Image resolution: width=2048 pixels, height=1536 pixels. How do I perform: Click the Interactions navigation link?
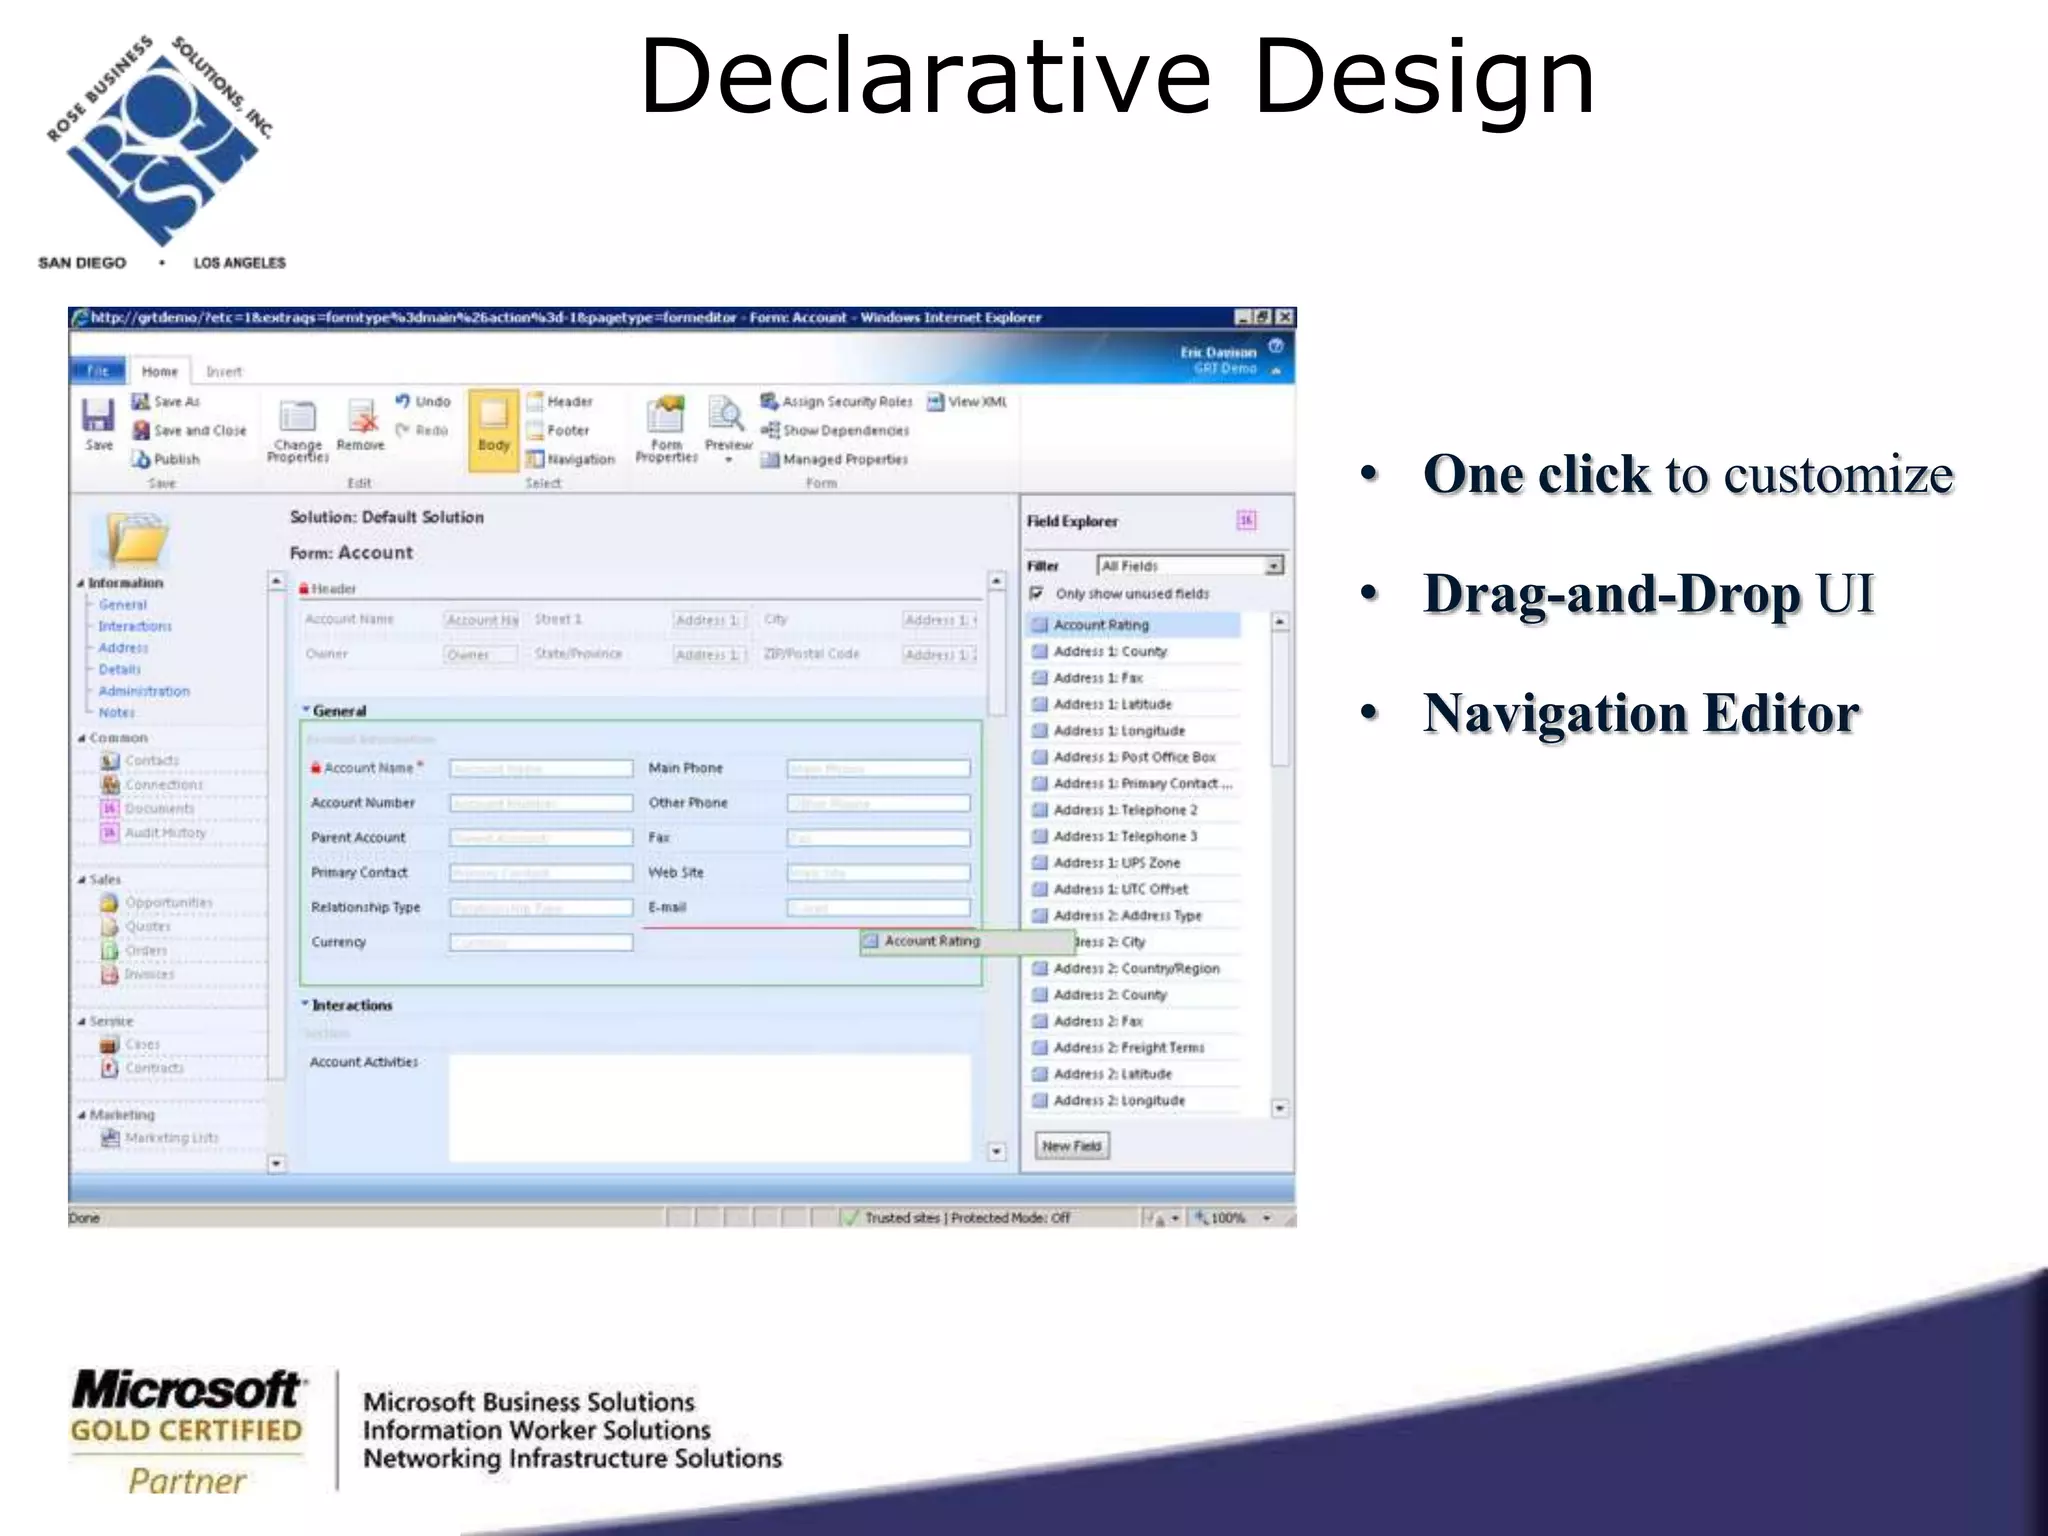(135, 626)
